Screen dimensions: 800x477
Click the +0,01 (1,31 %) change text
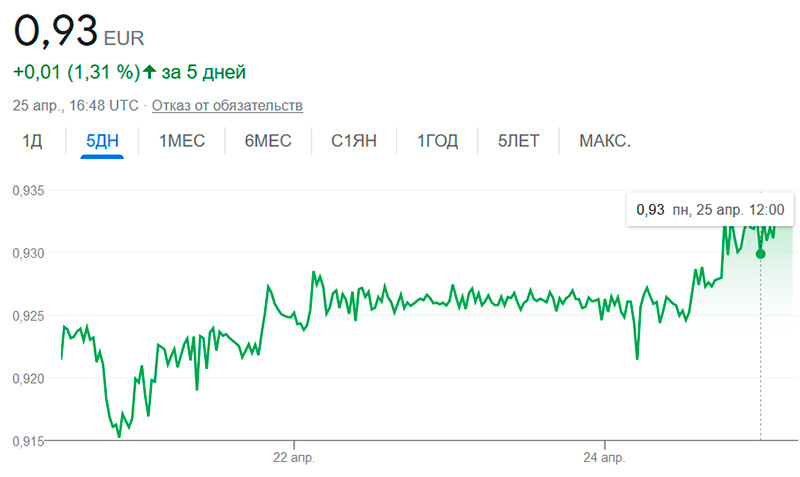(x=75, y=72)
